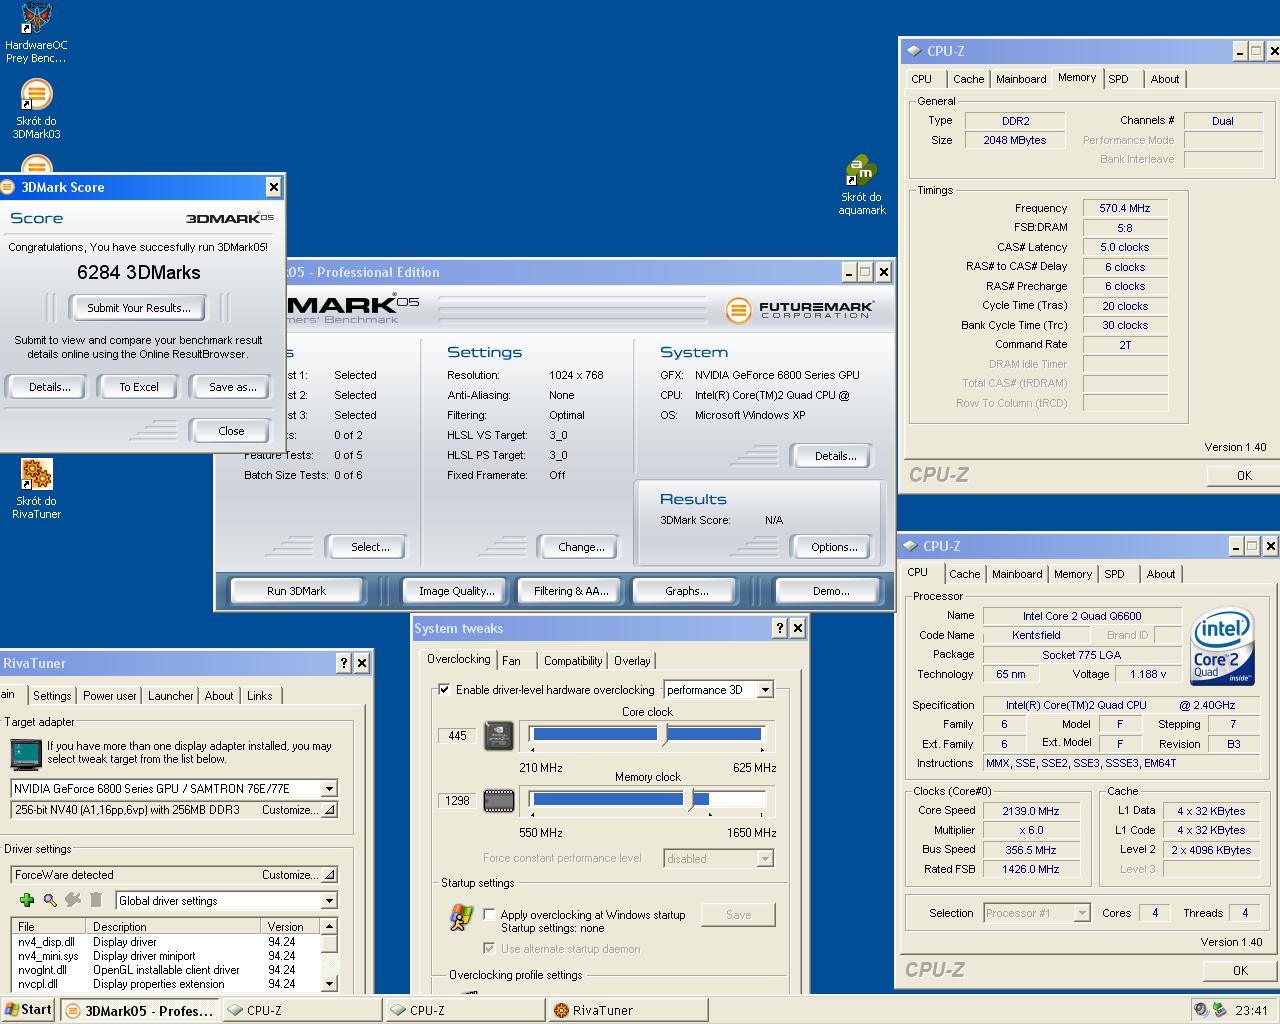The image size is (1280, 1024).
Task: Open the SPD tab in the Memory CPU-Z window
Action: coord(1119,79)
